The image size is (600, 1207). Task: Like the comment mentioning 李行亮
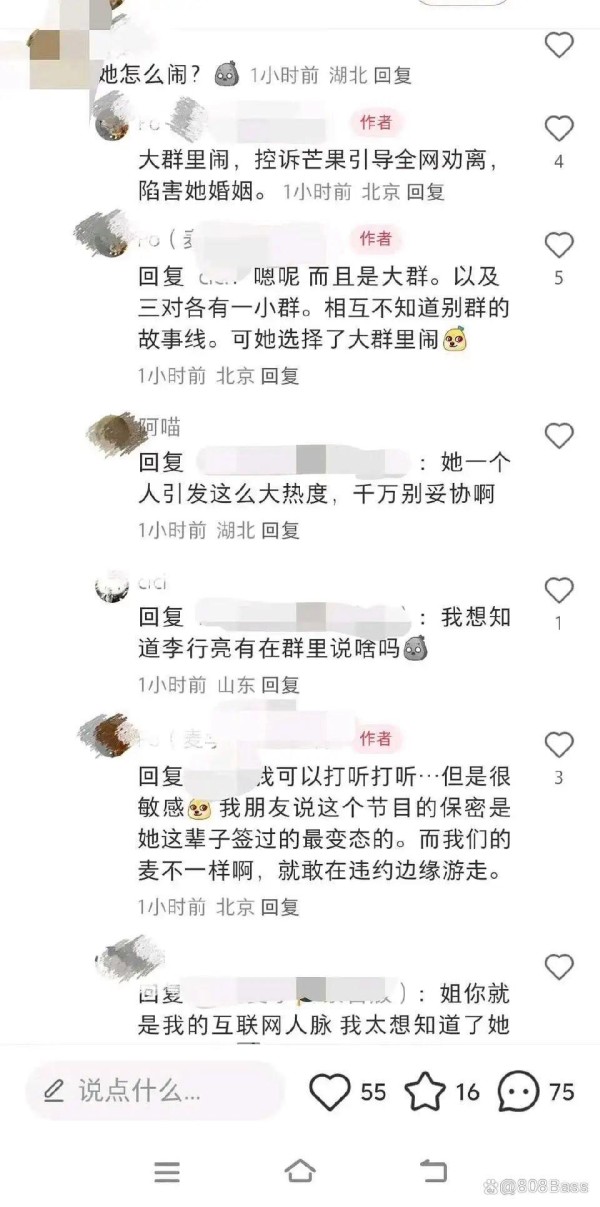[559, 589]
